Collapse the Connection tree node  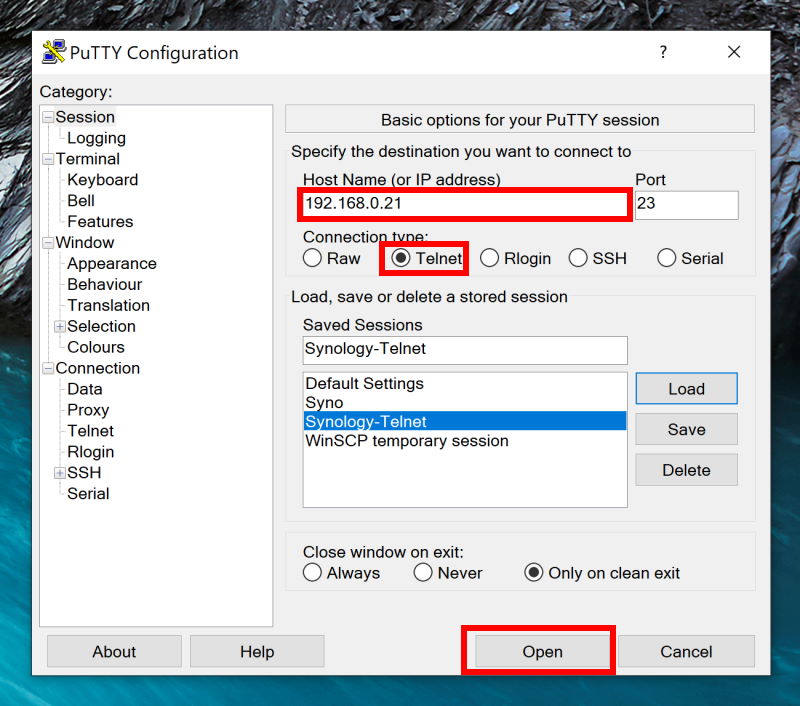pos(48,368)
